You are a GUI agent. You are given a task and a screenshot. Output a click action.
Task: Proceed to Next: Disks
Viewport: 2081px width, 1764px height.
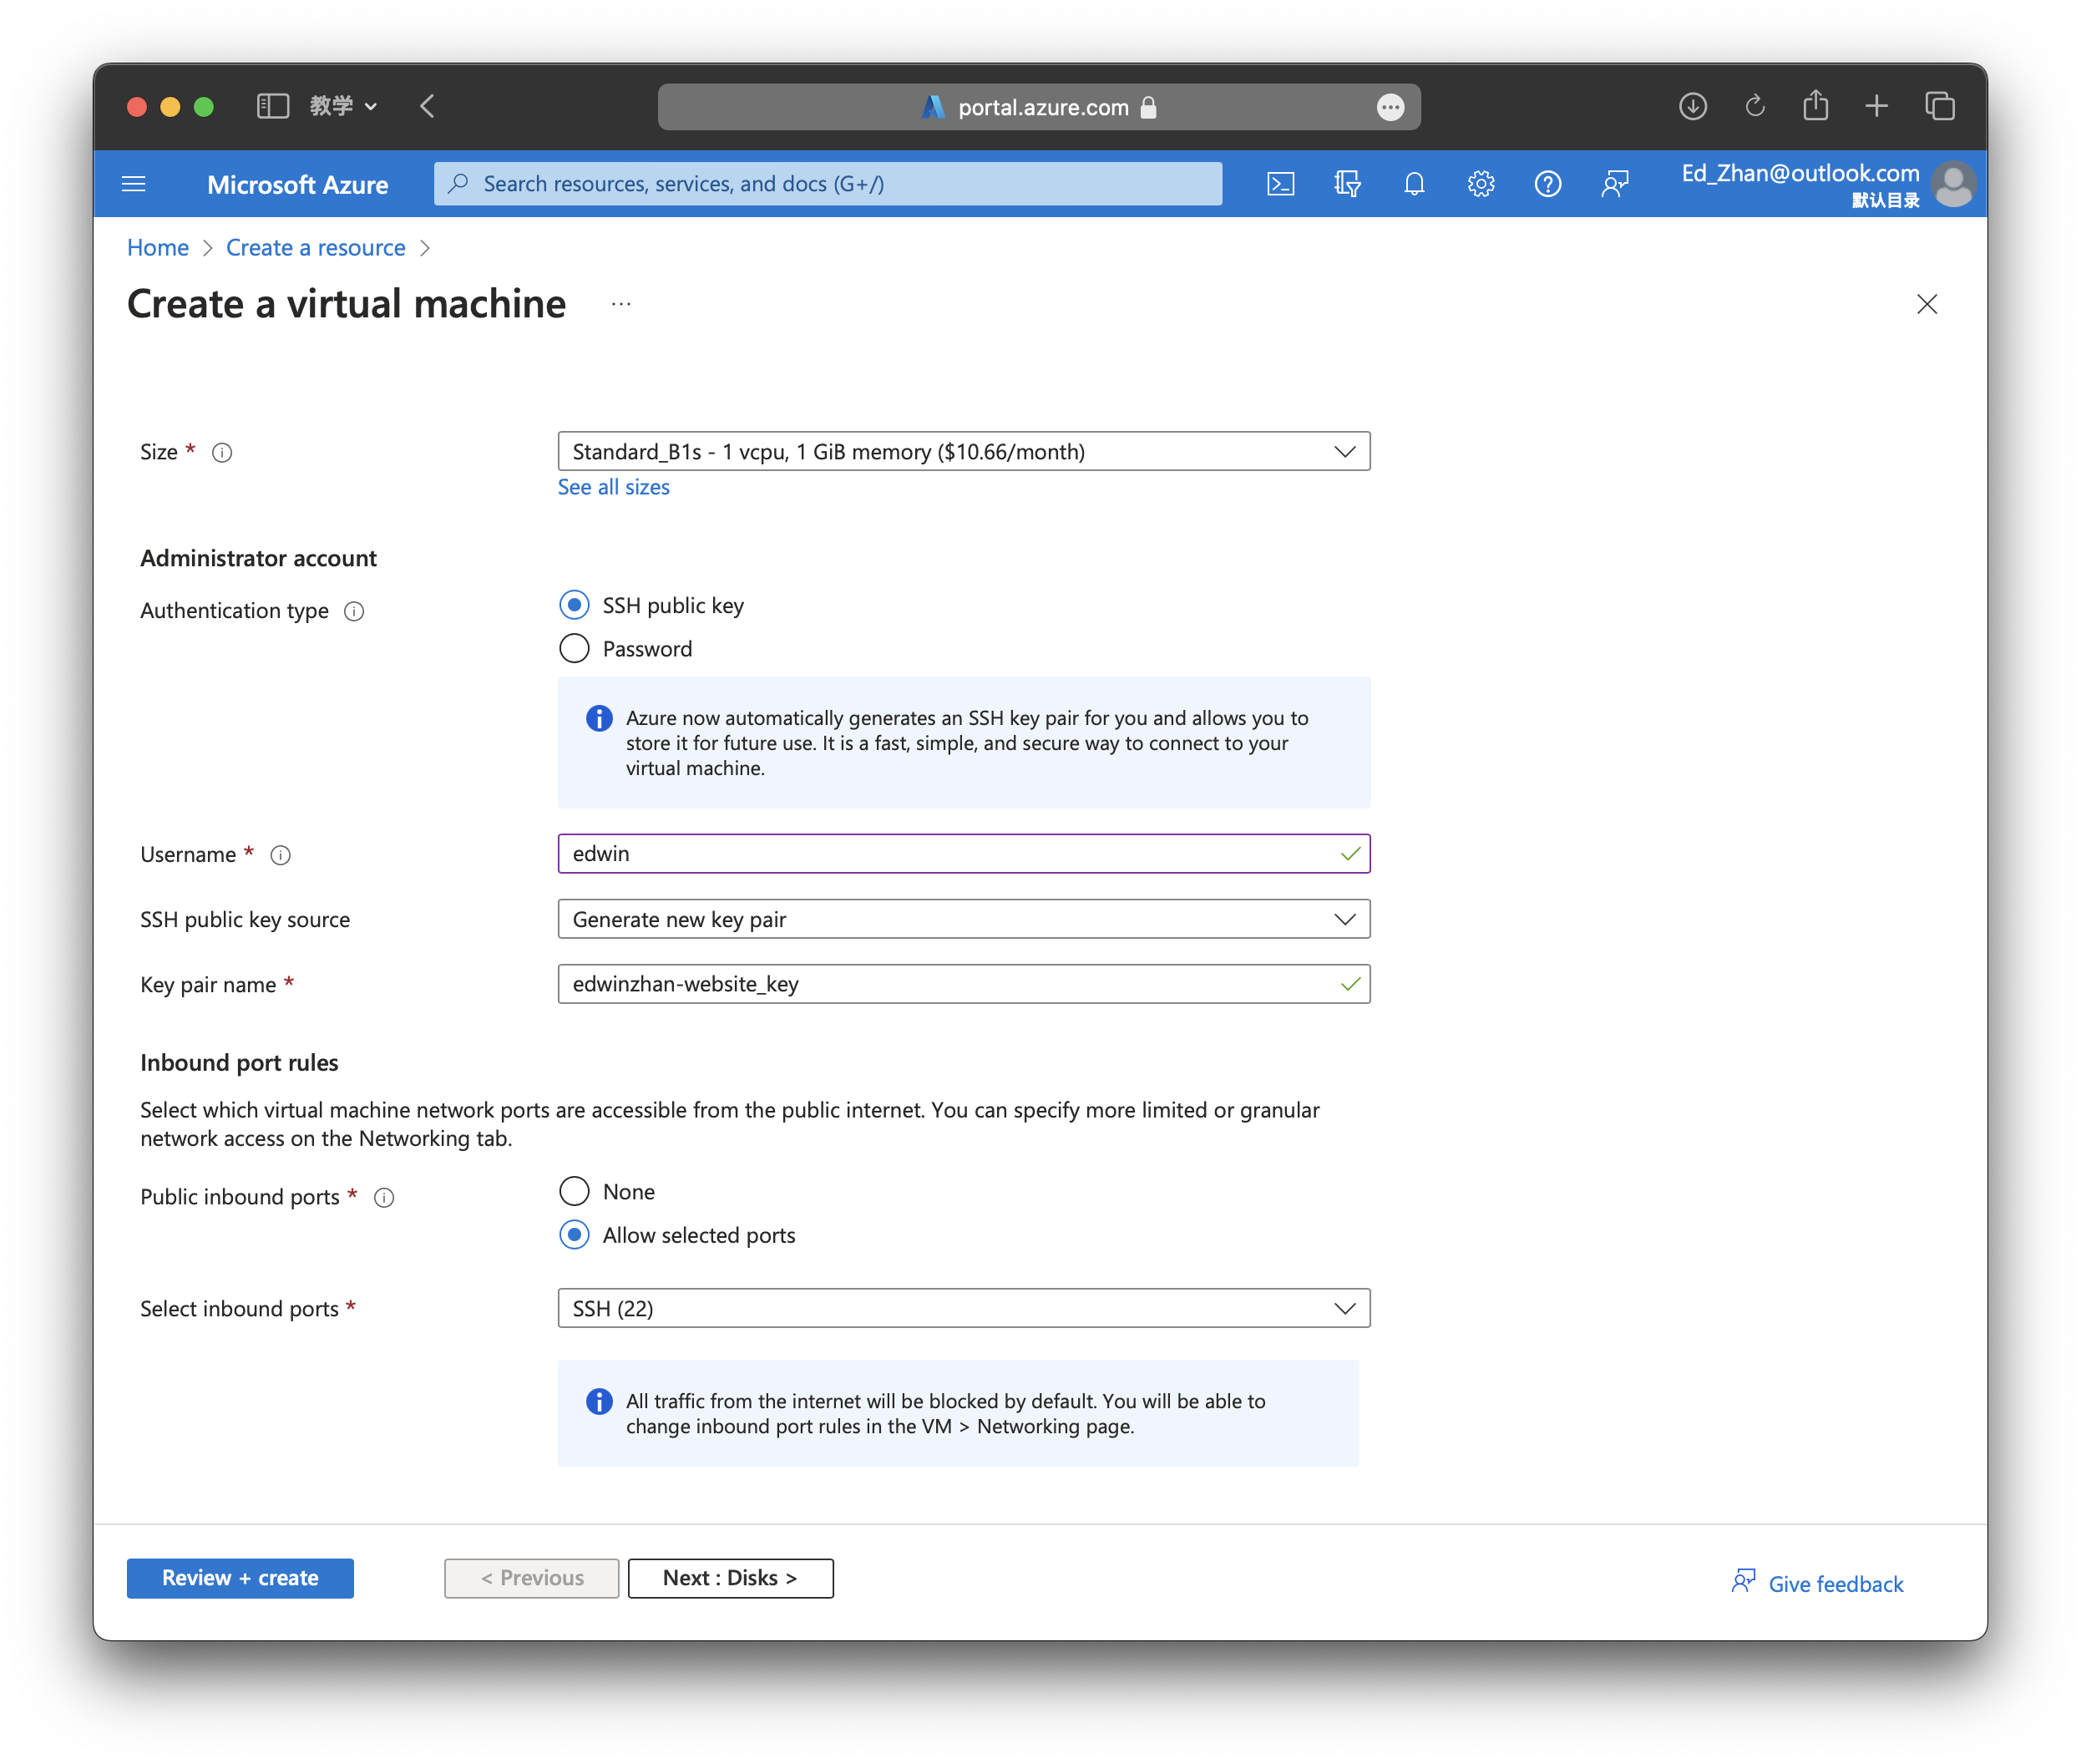(730, 1578)
